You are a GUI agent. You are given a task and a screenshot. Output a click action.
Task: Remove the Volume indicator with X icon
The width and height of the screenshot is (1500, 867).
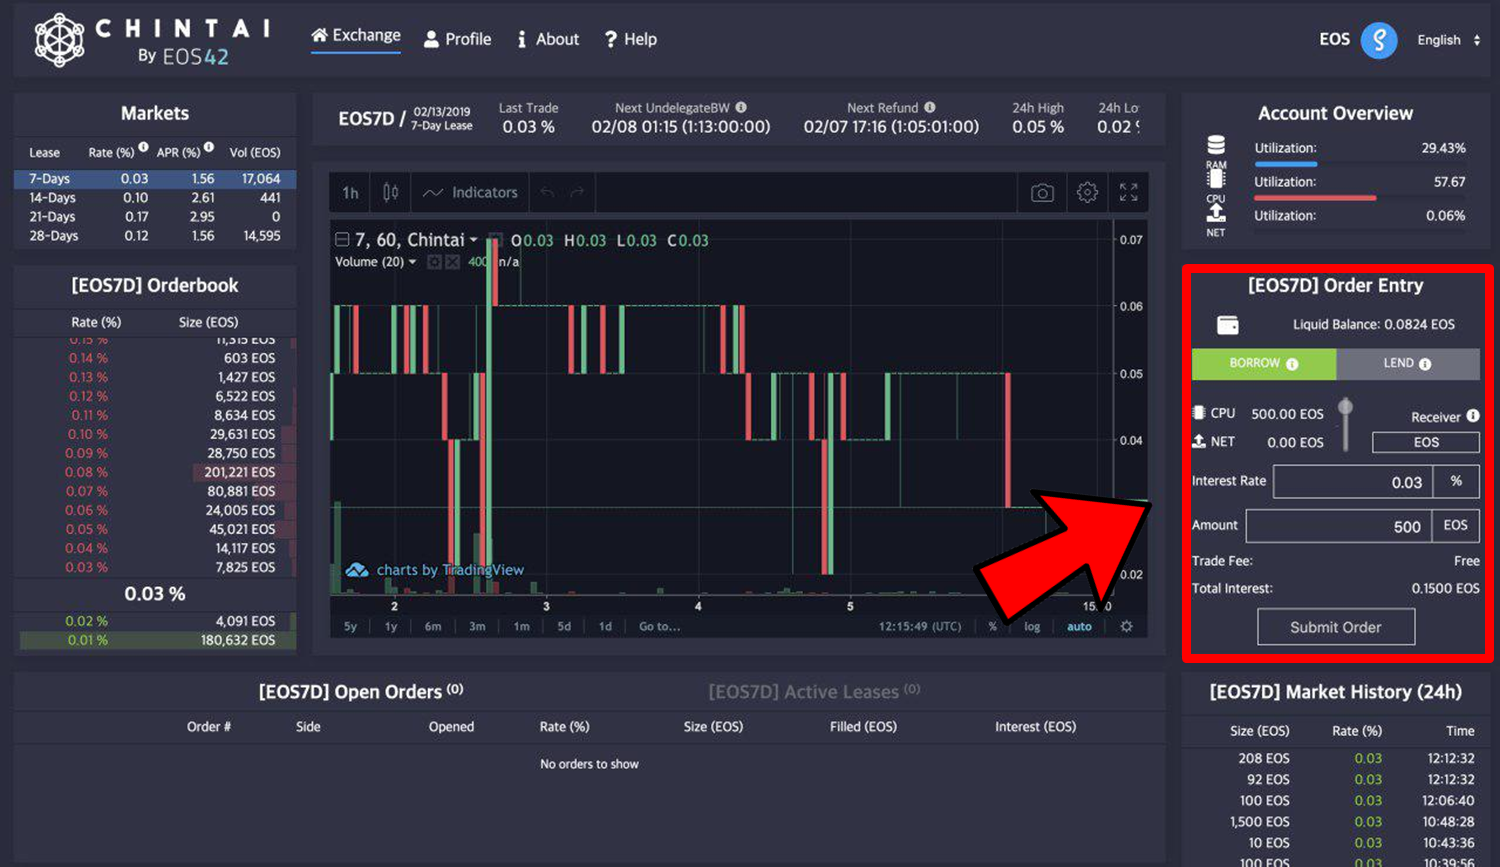[452, 262]
